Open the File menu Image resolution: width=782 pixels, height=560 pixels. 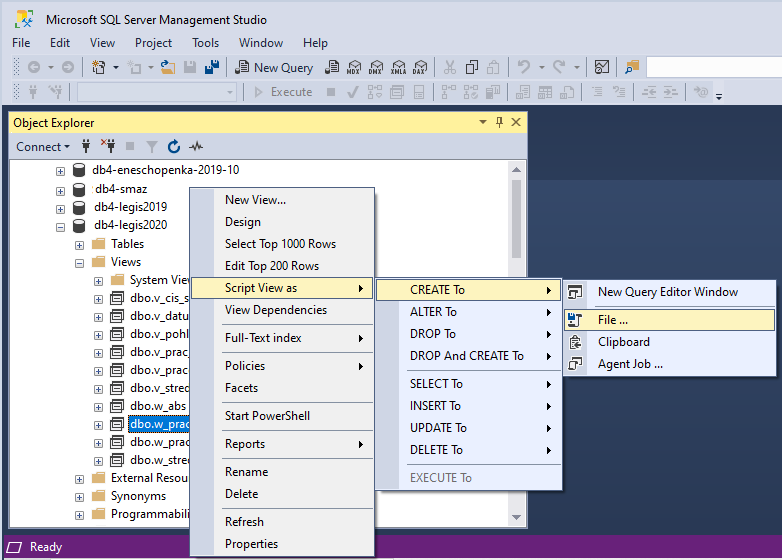point(21,43)
